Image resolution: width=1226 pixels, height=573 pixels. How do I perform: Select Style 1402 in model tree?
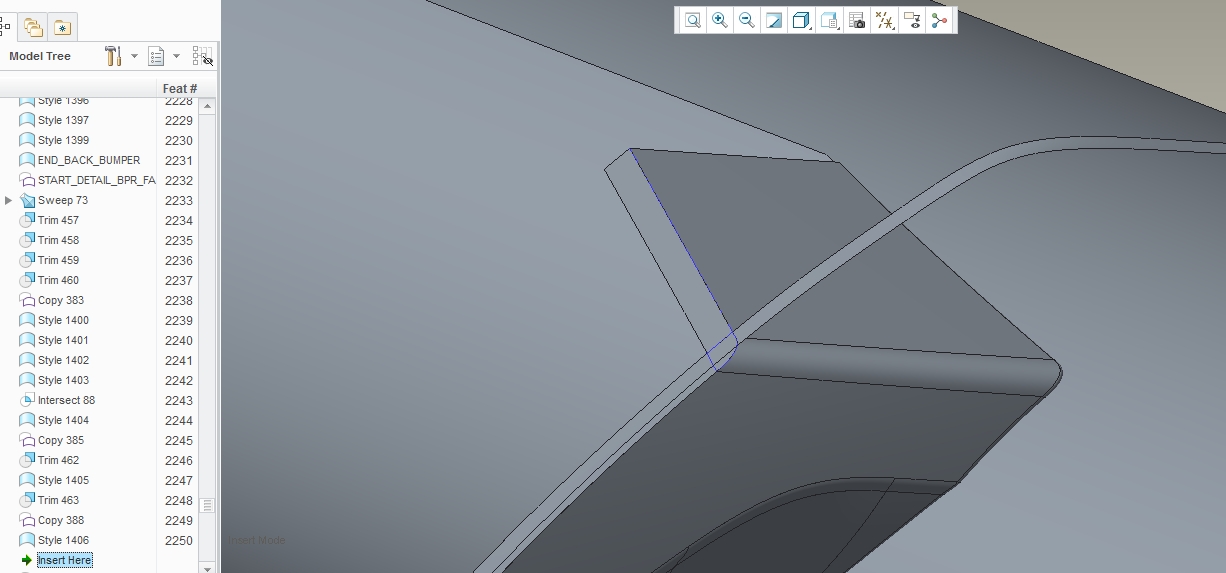[63, 360]
